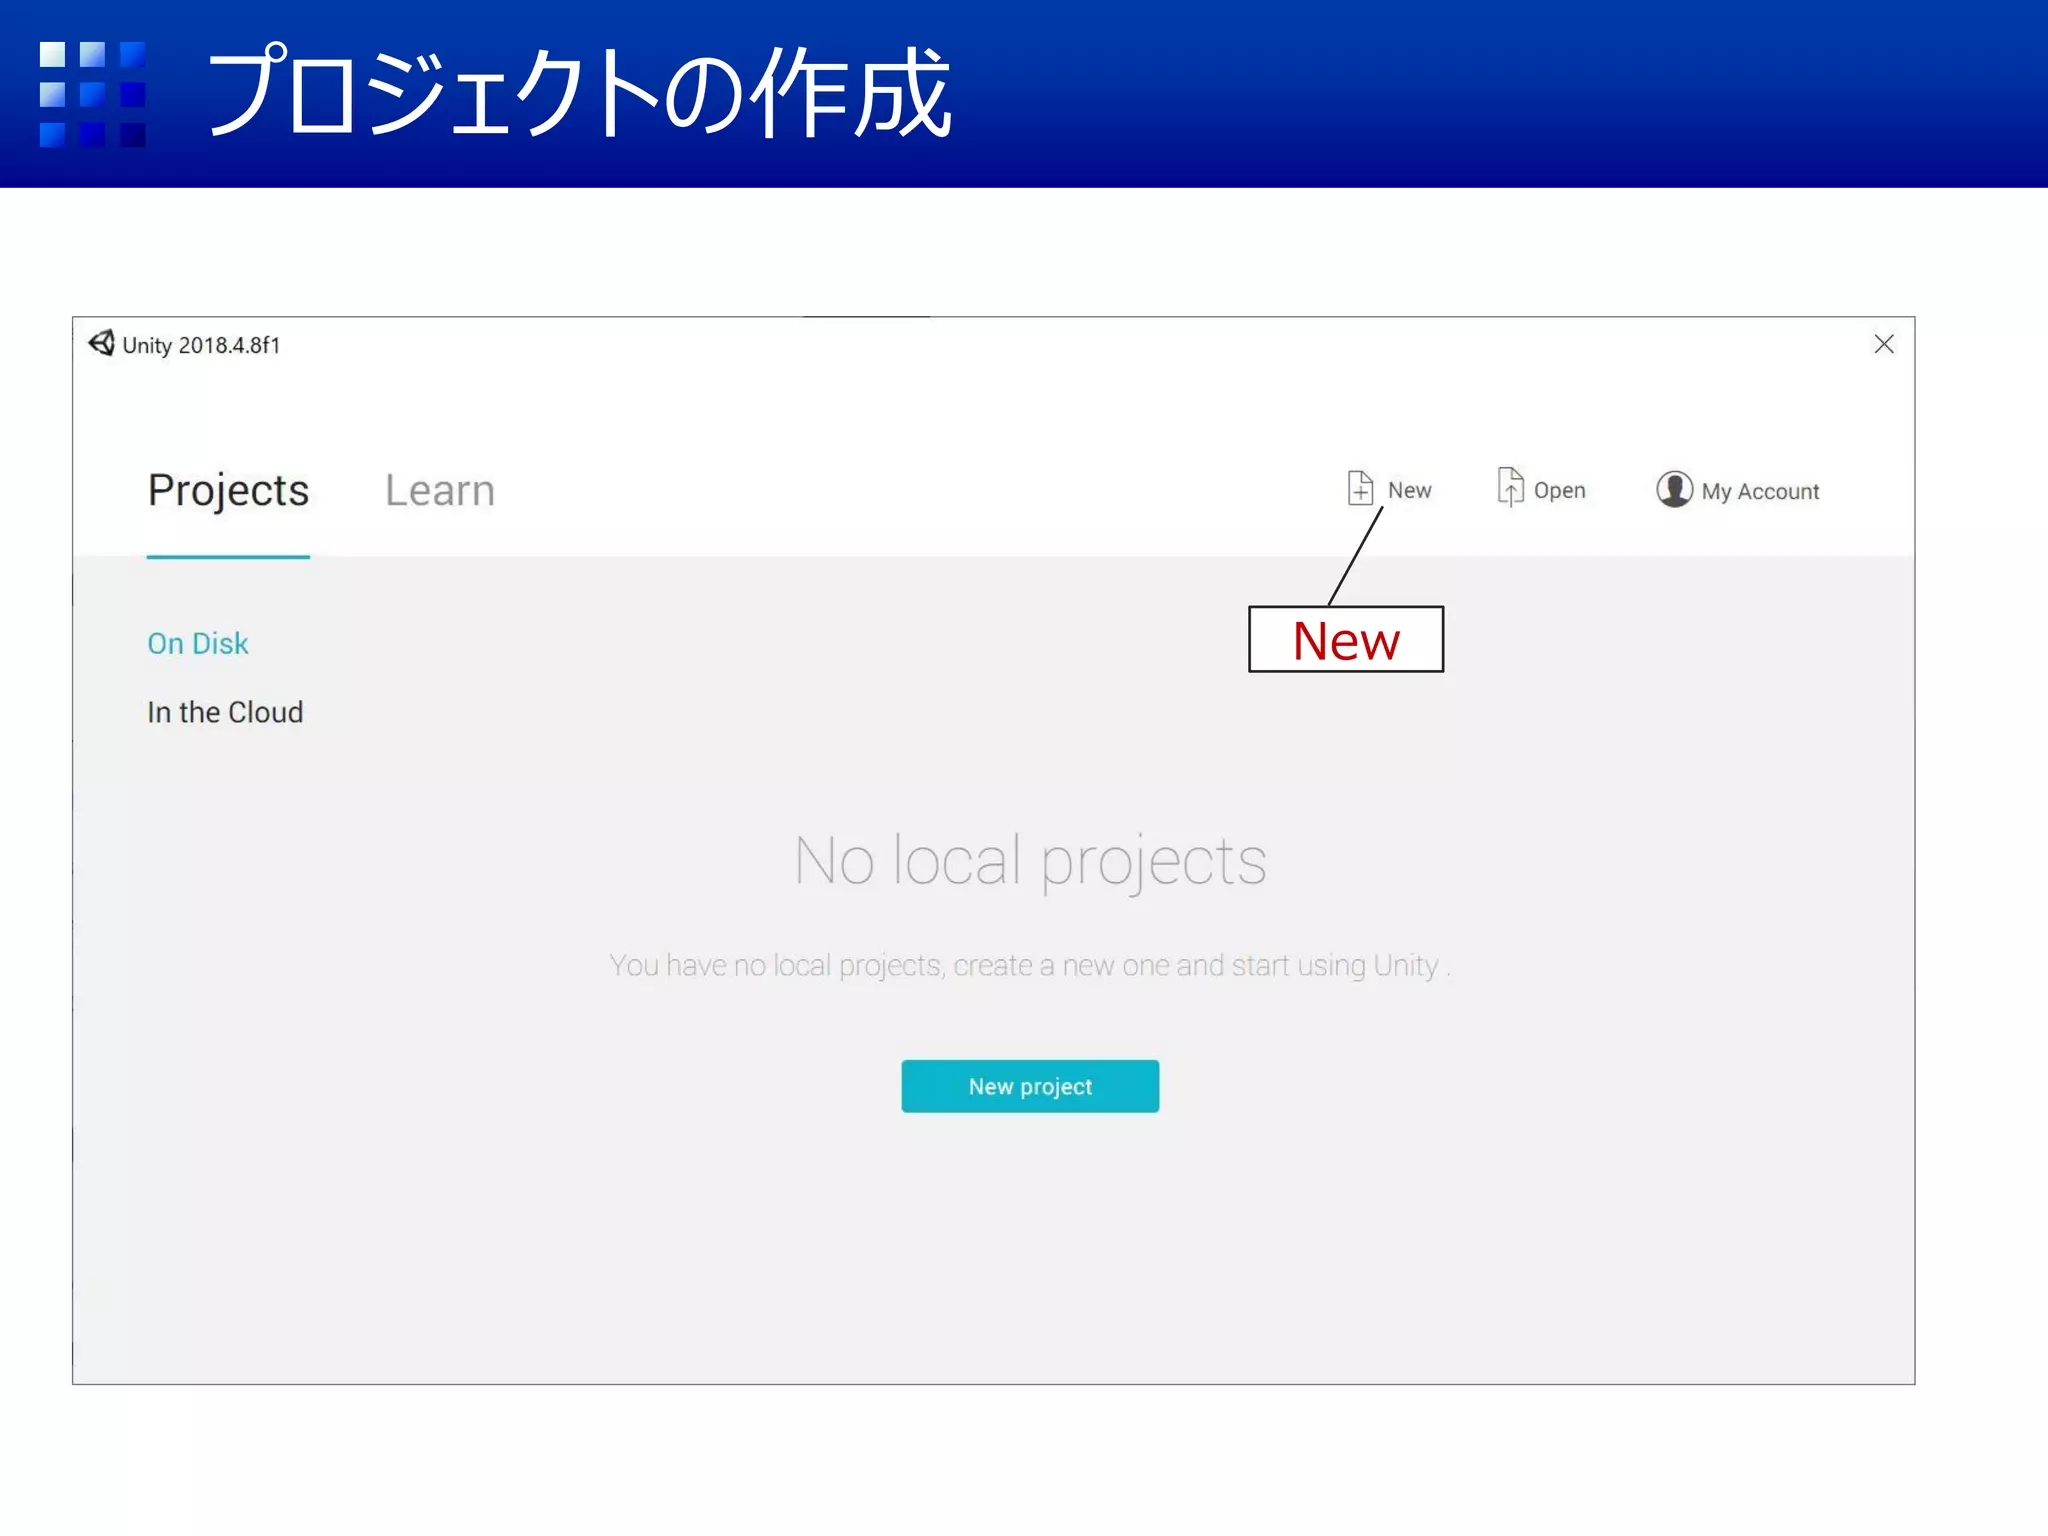Click the No local projects heading
This screenshot has width=2048, height=1536.
(x=1030, y=861)
